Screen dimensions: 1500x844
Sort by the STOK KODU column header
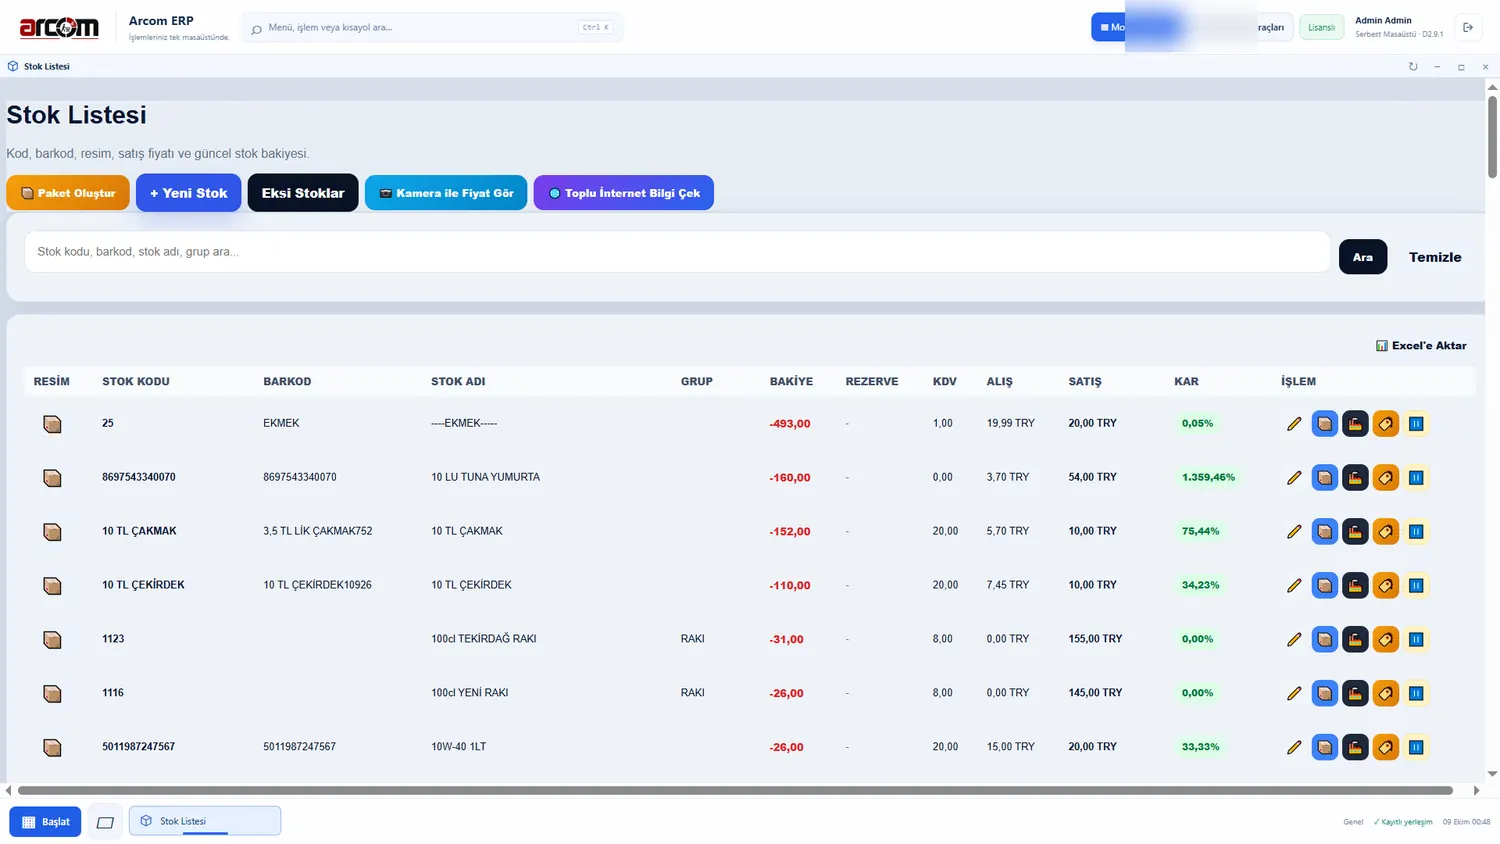point(136,382)
